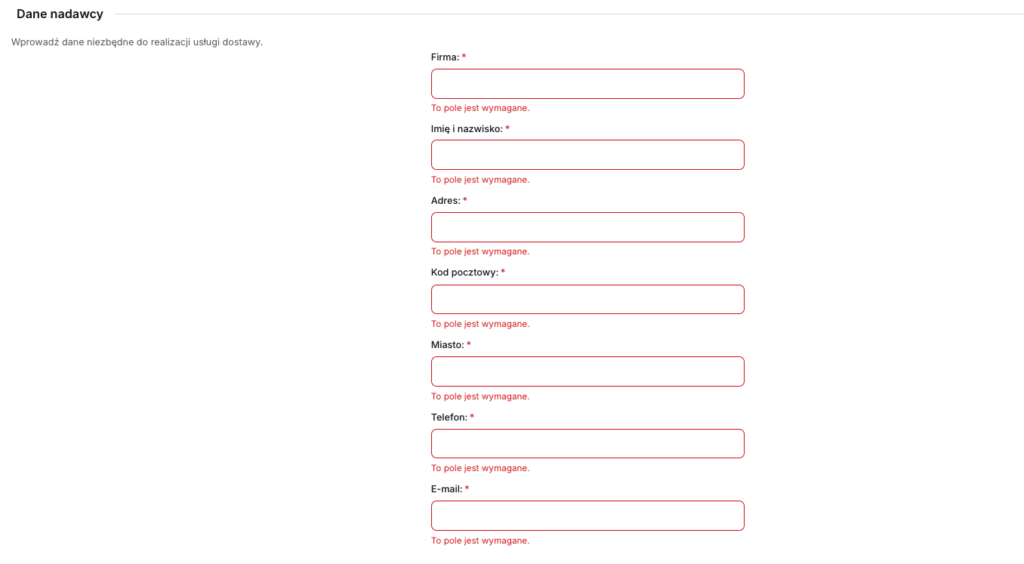Click the Firma field label

coord(445,57)
